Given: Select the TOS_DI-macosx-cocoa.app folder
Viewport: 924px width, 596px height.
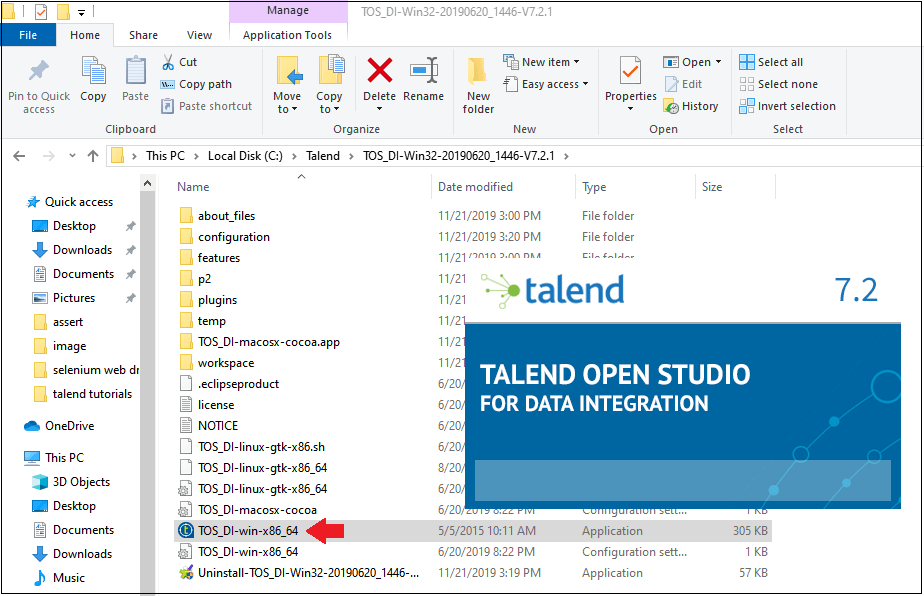Looking at the screenshot, I should 260,342.
